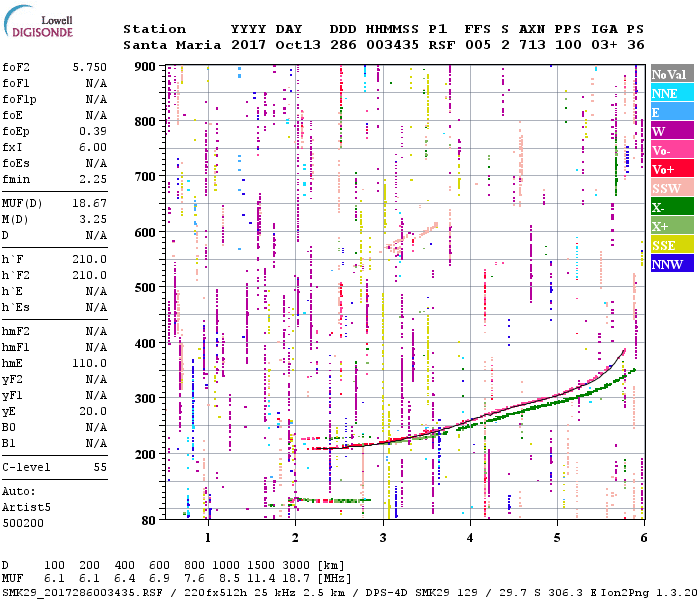
Task: Click the station name Santa Maria
Action: 172,45
